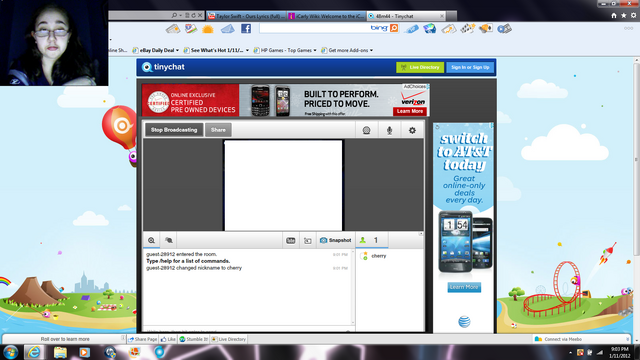Open the Tinychat gear settings

412,130
